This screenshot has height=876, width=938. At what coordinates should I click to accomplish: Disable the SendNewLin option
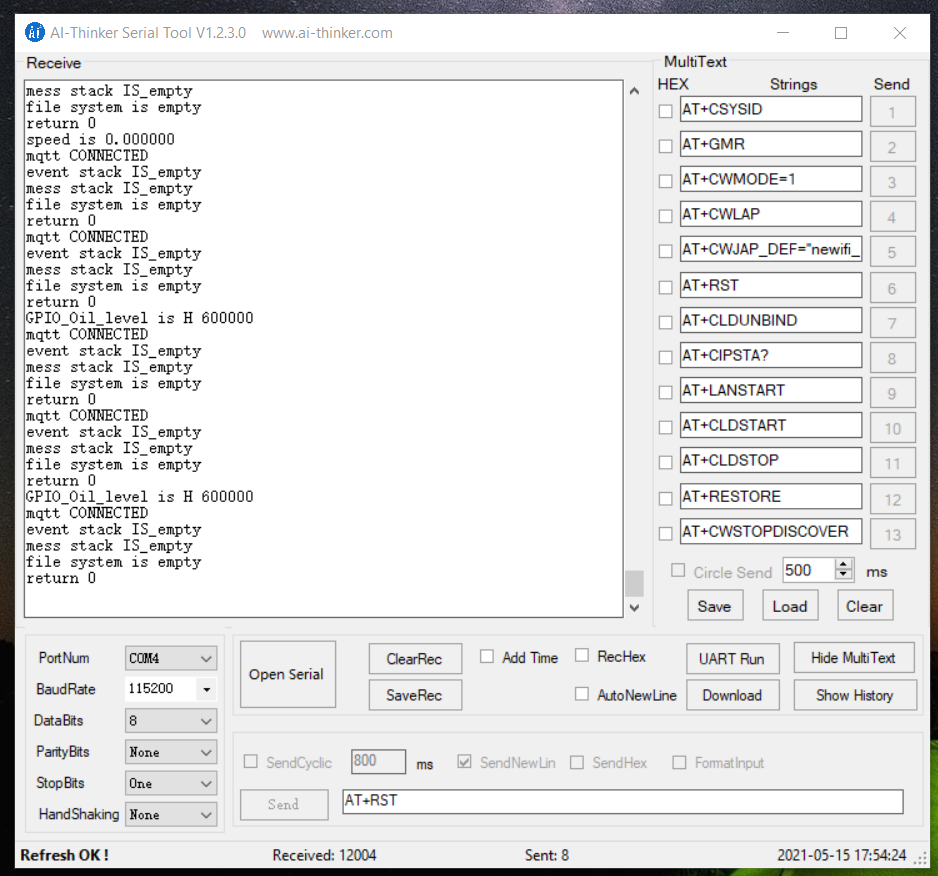click(464, 760)
